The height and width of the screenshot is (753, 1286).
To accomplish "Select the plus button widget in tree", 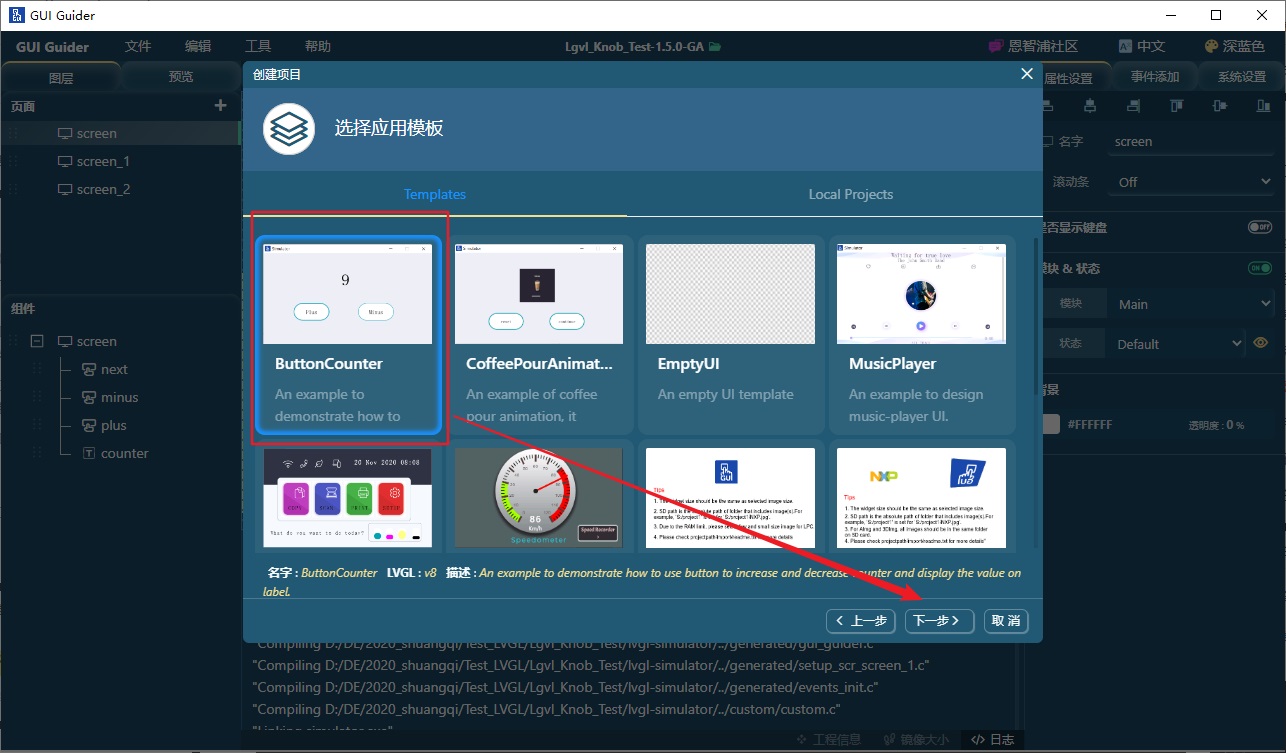I will click(x=114, y=425).
